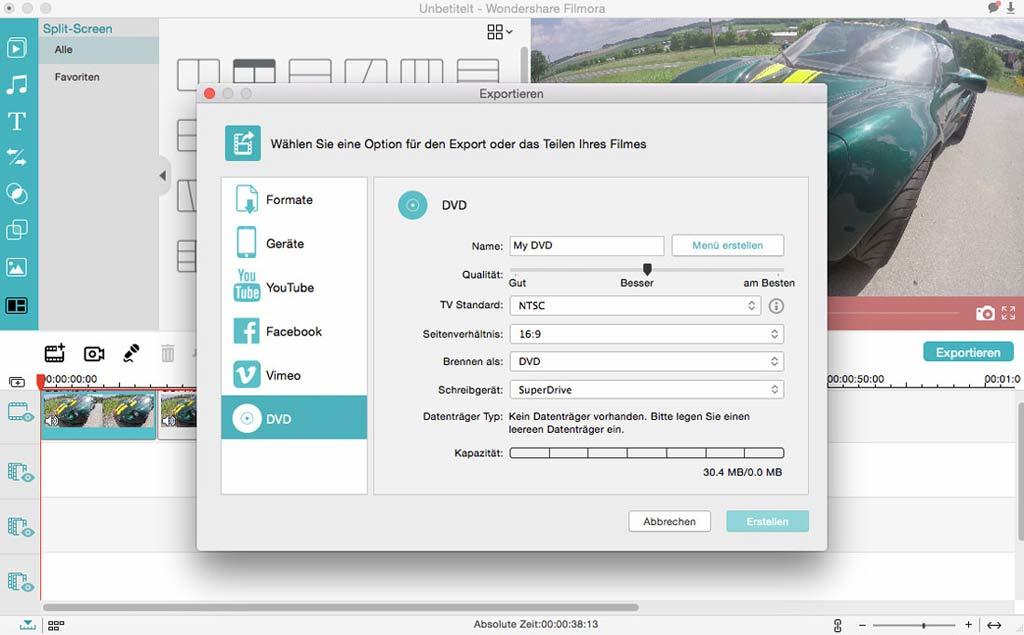Open the Text and titles panel
The image size is (1024, 635).
17,122
